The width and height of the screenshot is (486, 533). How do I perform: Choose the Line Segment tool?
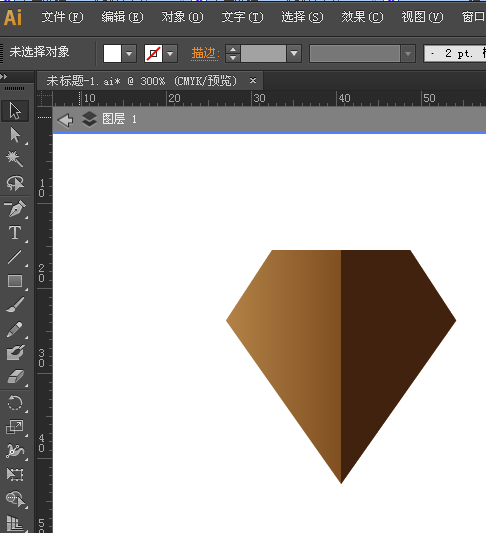15,257
